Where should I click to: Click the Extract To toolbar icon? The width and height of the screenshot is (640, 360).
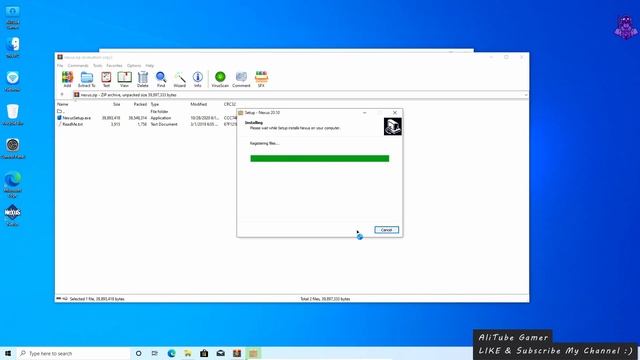point(87,79)
